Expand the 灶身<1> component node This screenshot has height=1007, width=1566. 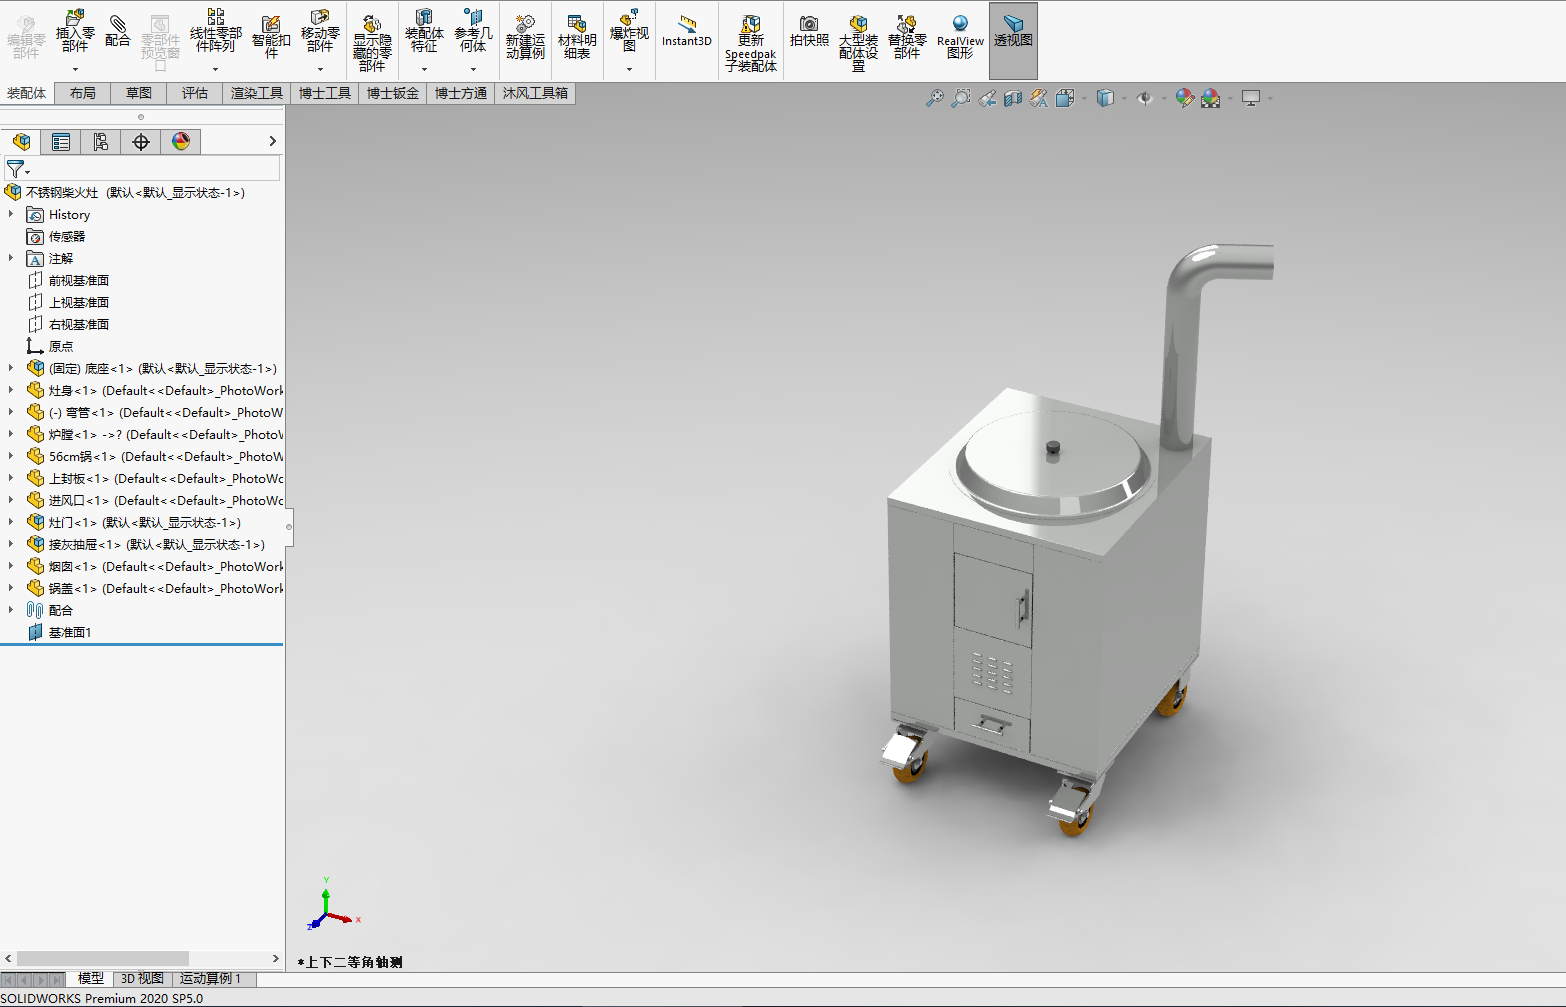(11, 390)
